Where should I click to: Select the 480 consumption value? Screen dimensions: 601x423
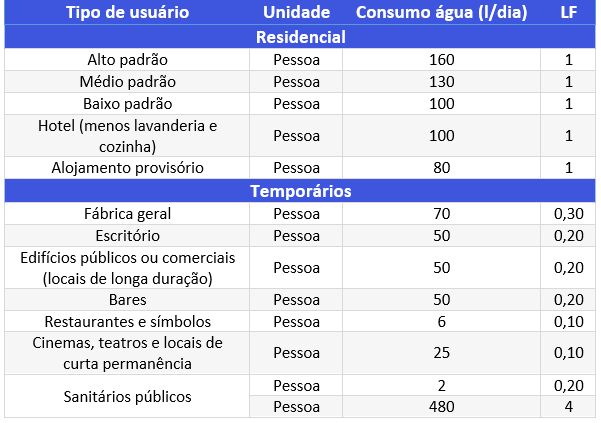pyautogui.click(x=442, y=407)
